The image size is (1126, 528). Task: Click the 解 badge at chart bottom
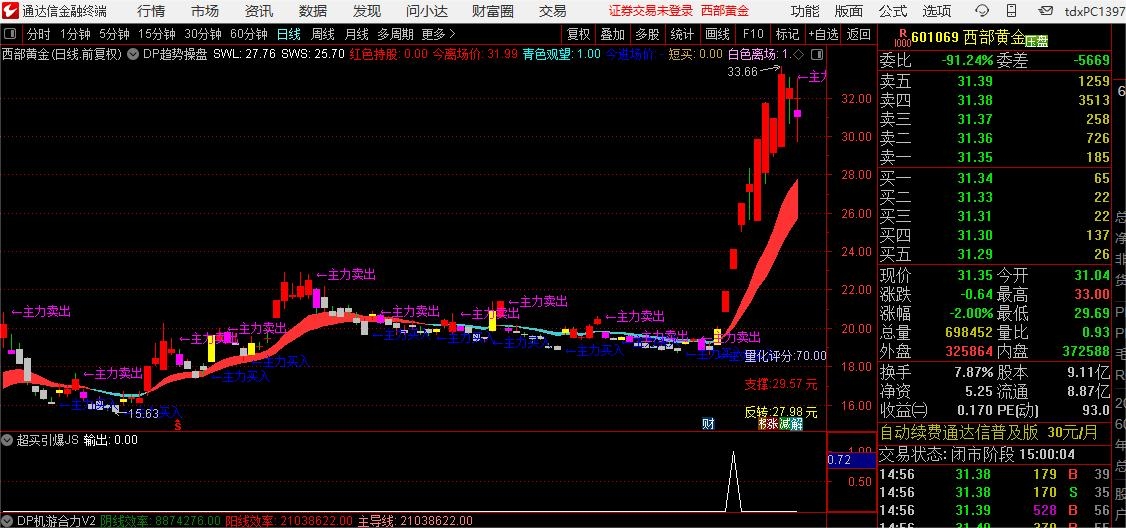tap(797, 424)
